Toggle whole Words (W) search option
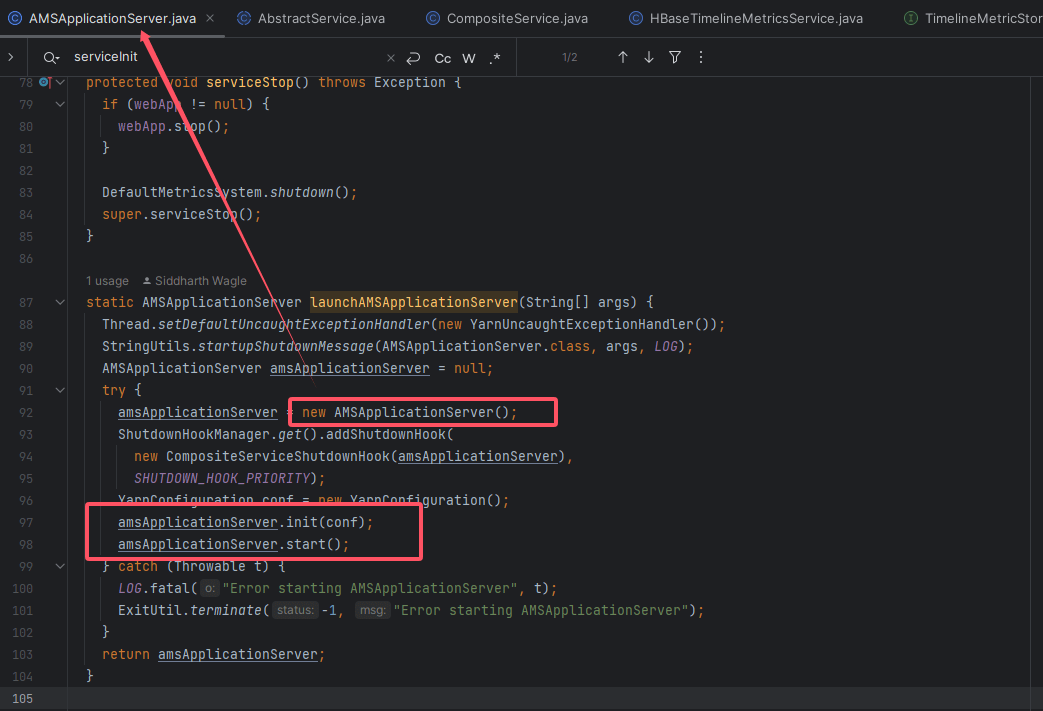Viewport: 1043px width, 711px height. (468, 59)
